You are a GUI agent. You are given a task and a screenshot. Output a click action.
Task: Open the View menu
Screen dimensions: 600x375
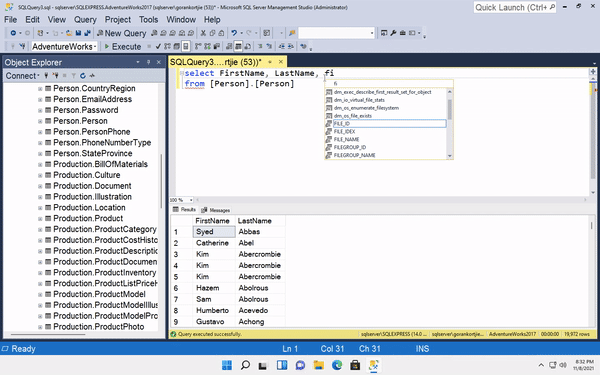(57, 20)
